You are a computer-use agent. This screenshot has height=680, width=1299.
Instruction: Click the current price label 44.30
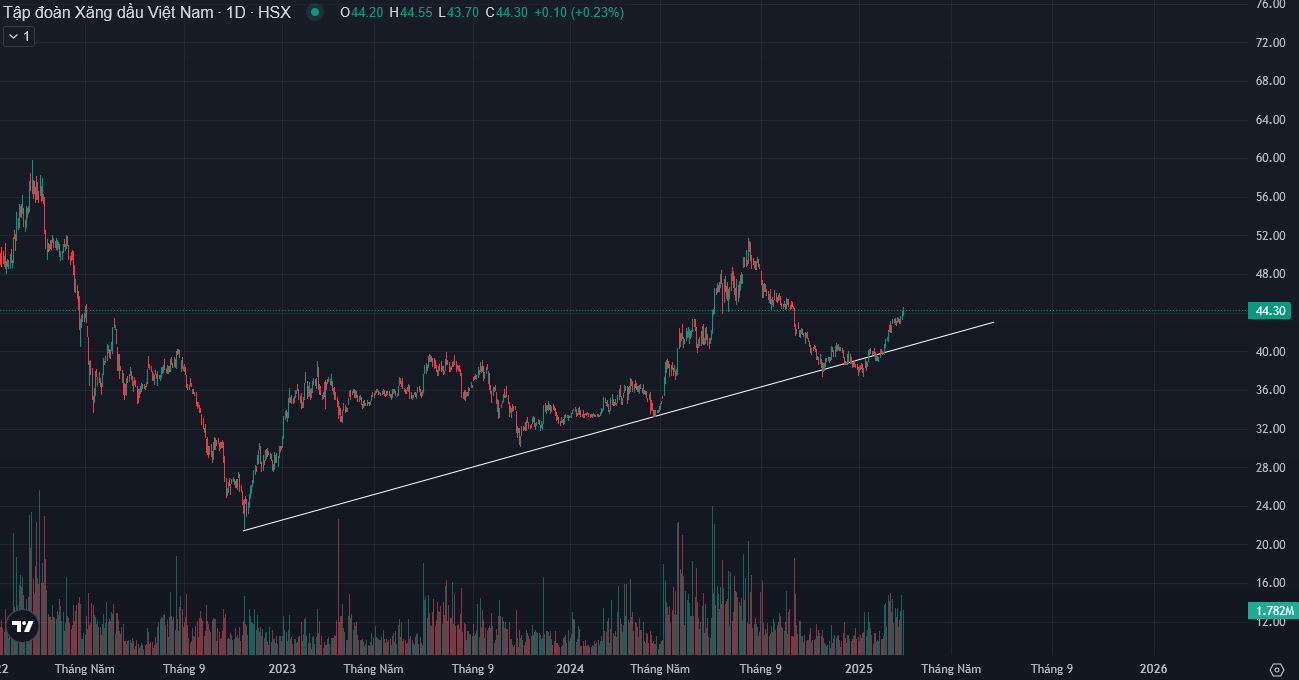point(1270,311)
